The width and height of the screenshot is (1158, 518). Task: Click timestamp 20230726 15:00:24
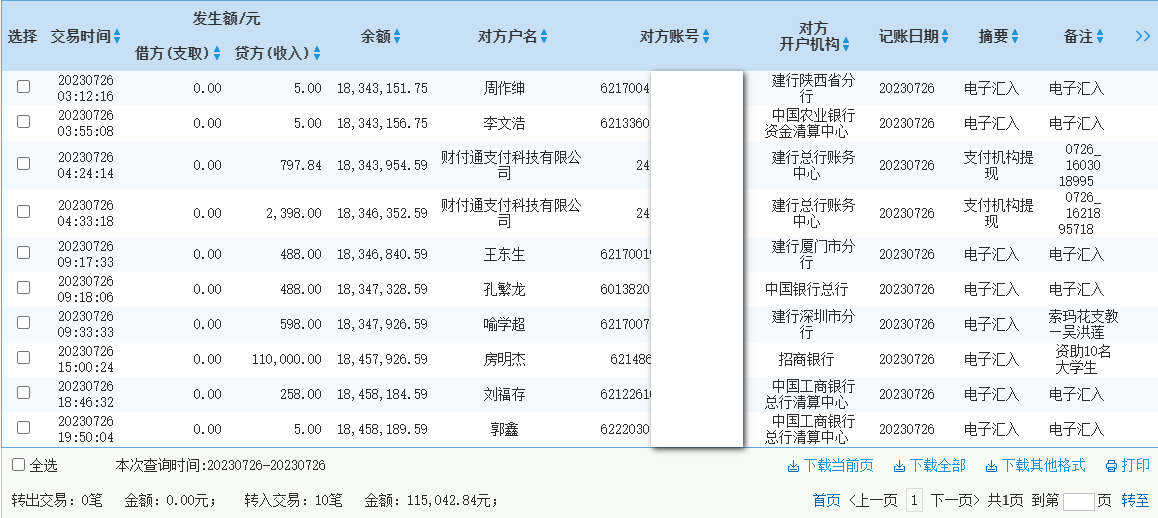point(86,359)
